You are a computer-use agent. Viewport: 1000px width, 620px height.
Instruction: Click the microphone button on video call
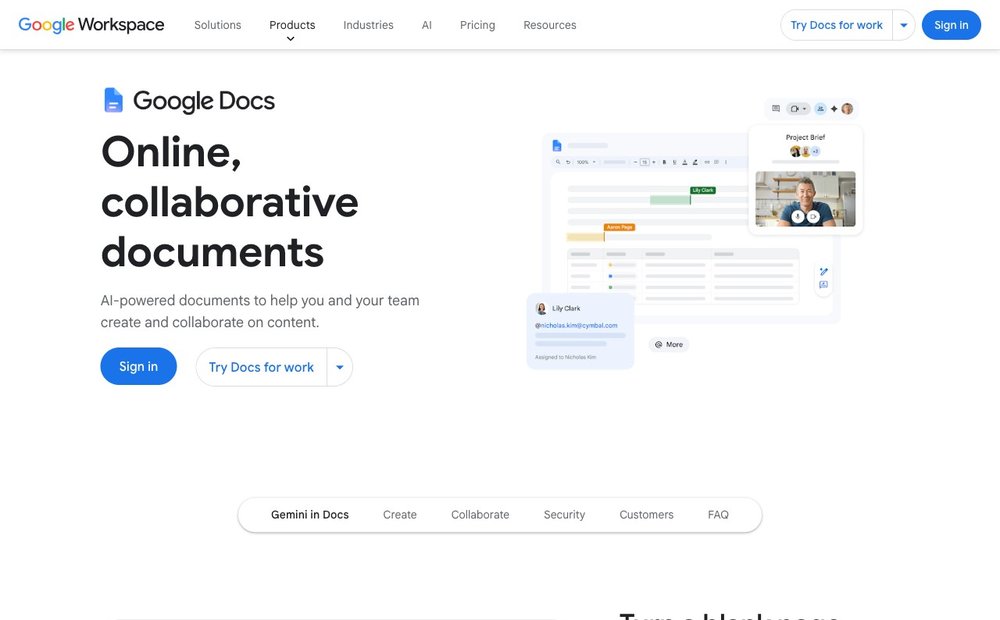(x=797, y=217)
